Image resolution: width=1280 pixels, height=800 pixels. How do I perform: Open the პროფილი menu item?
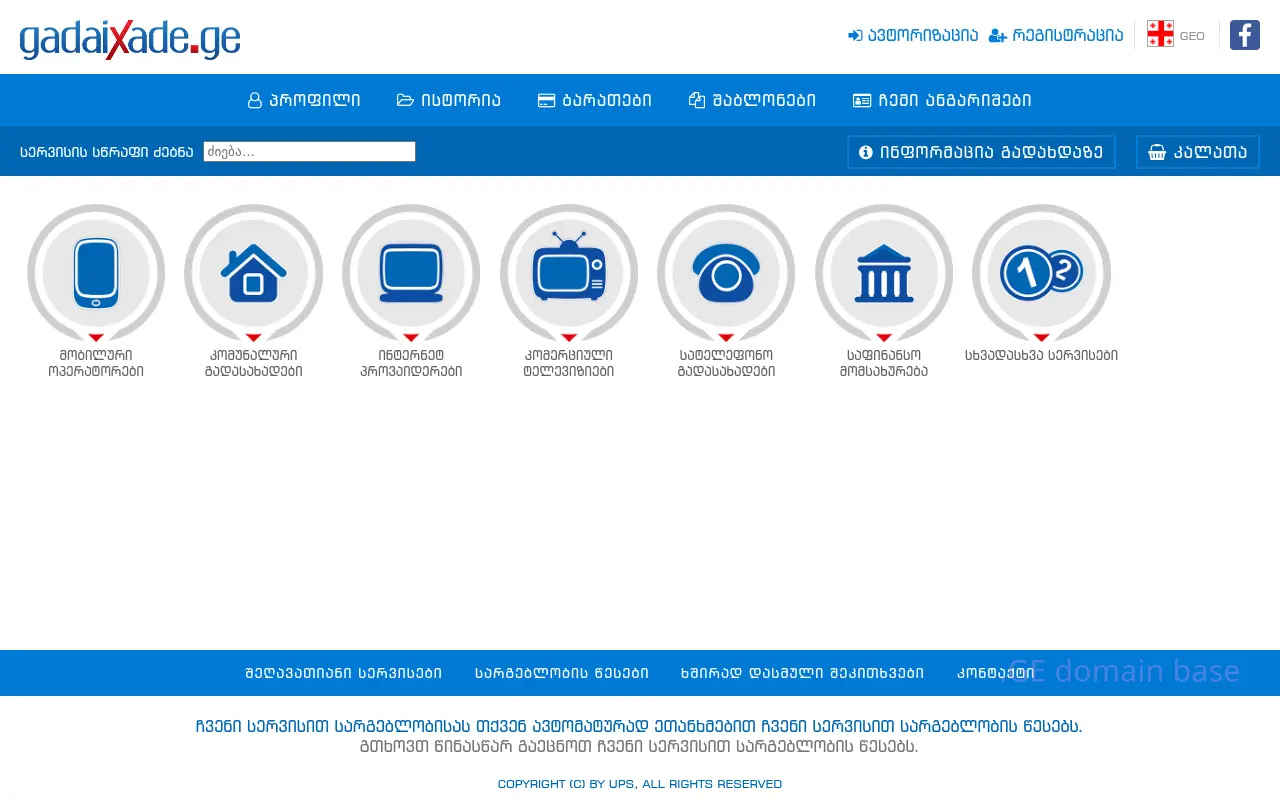tap(304, 100)
